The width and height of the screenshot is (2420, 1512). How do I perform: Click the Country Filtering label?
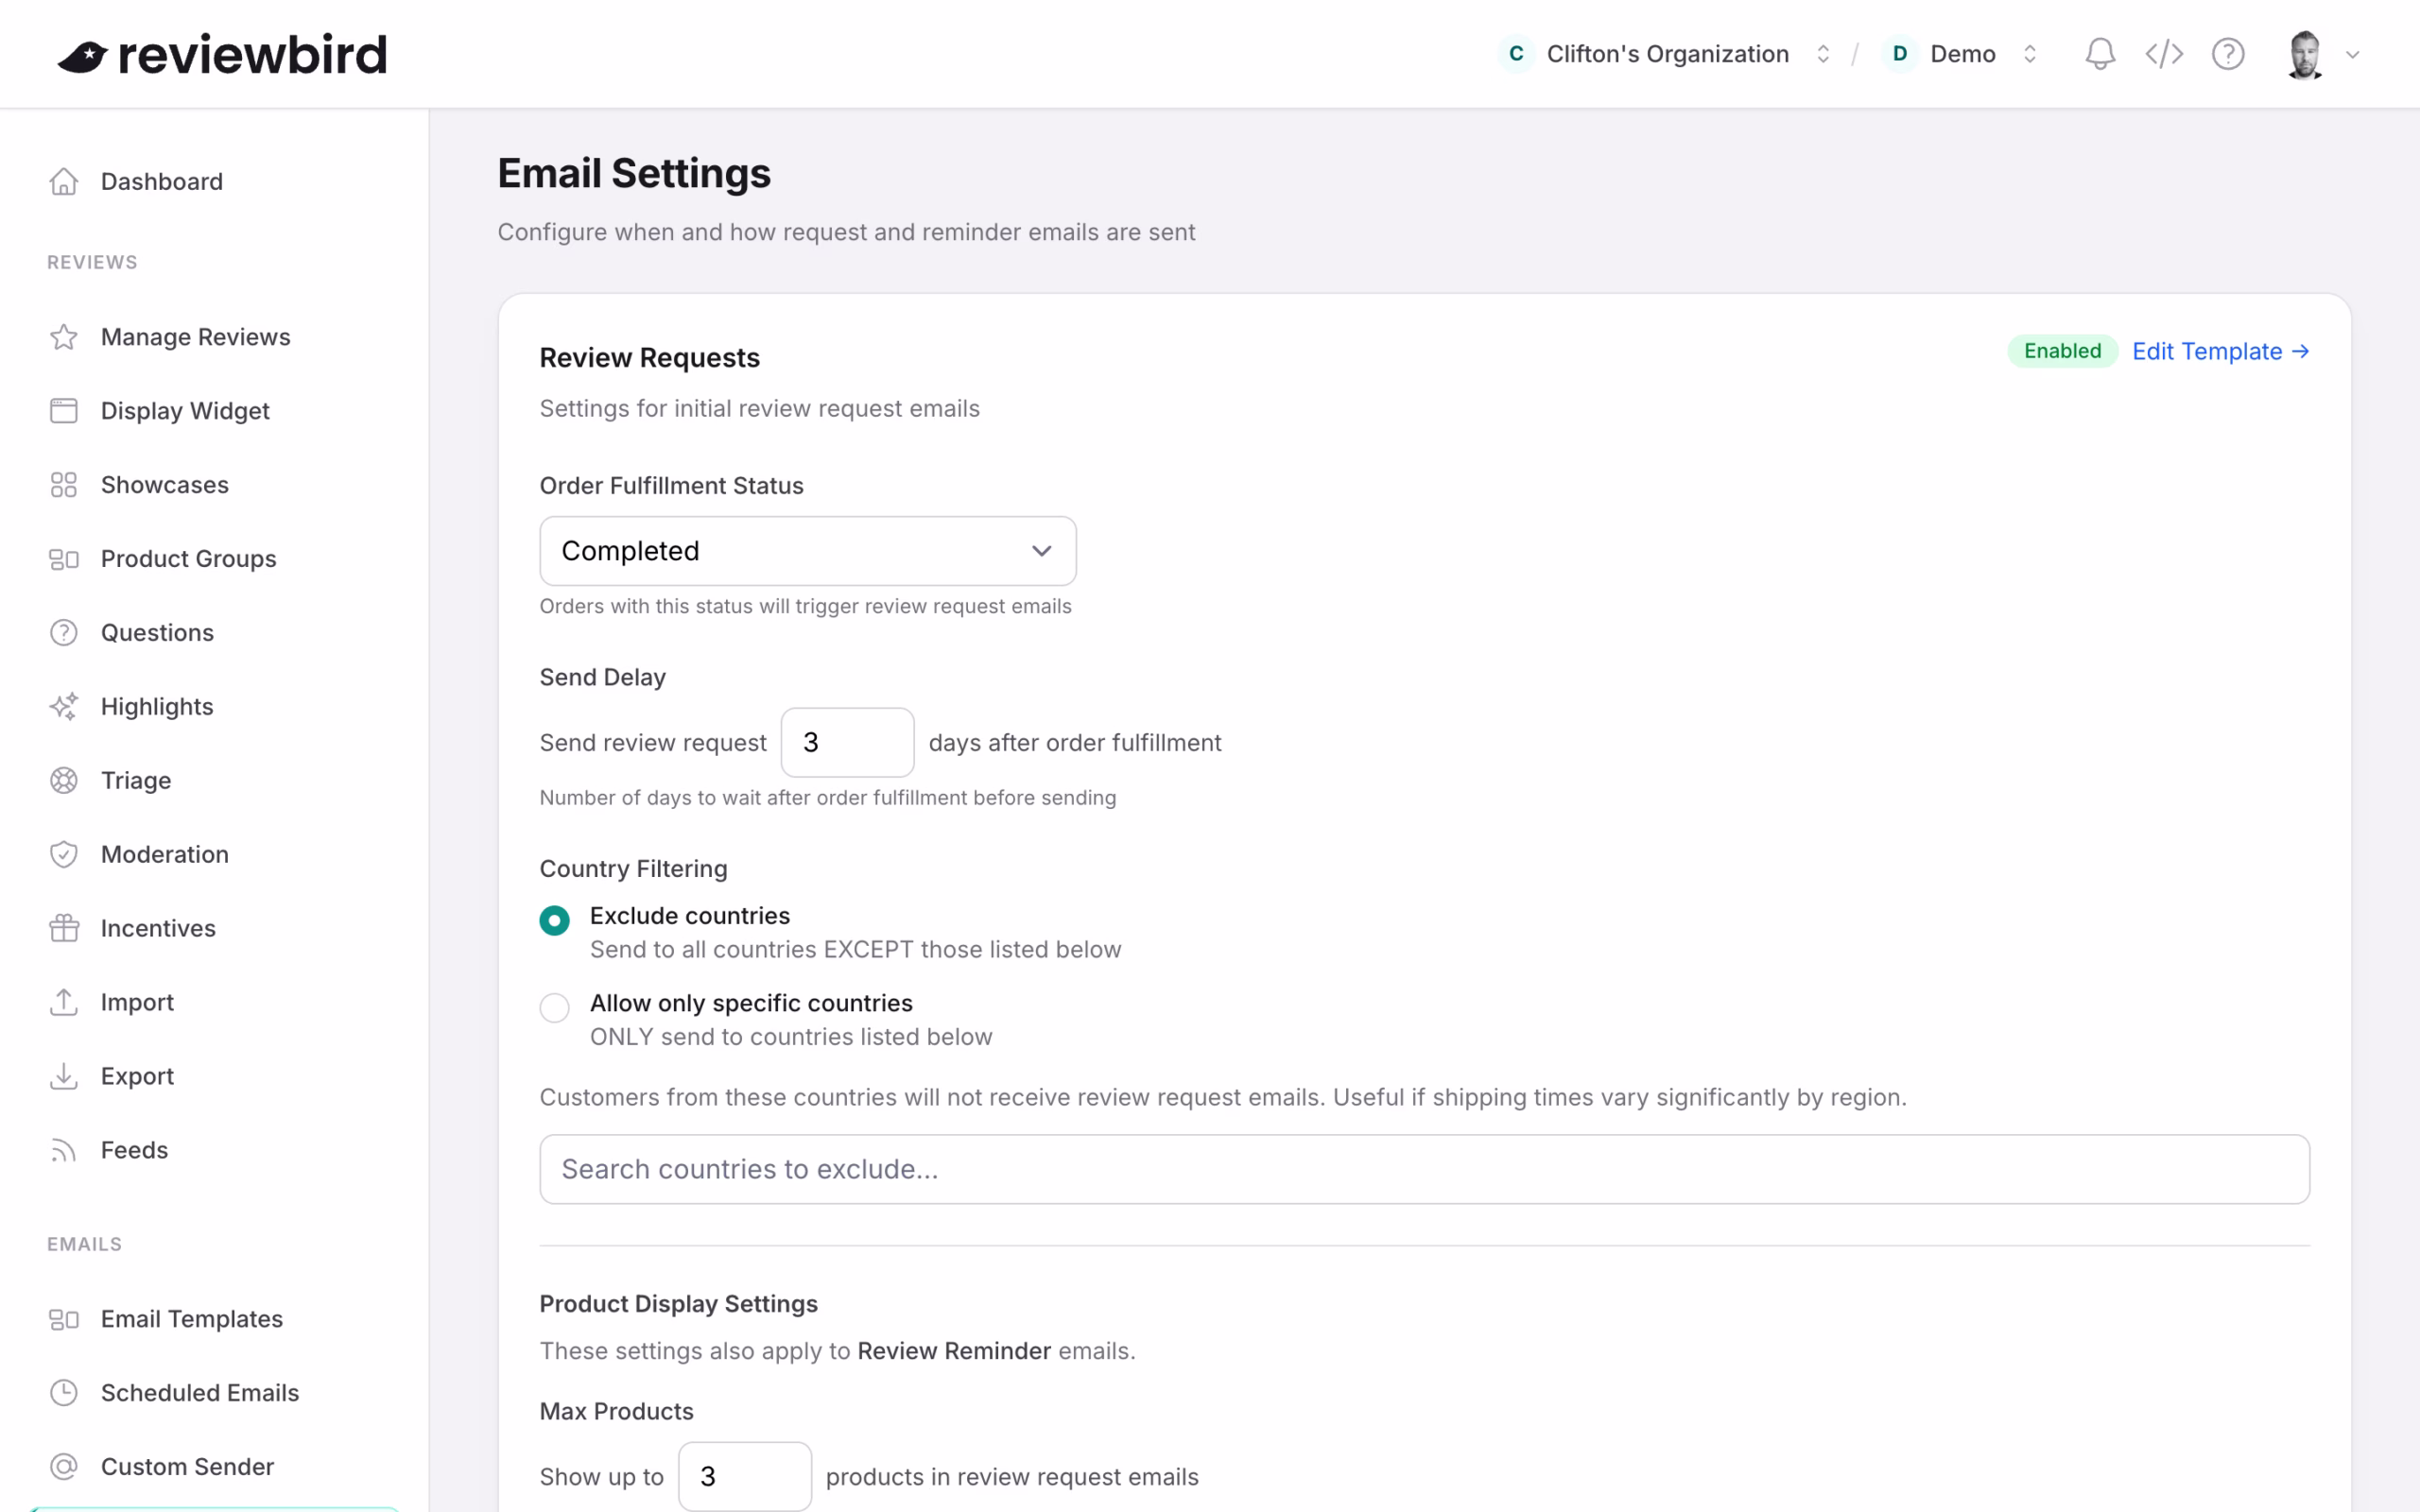[634, 869]
